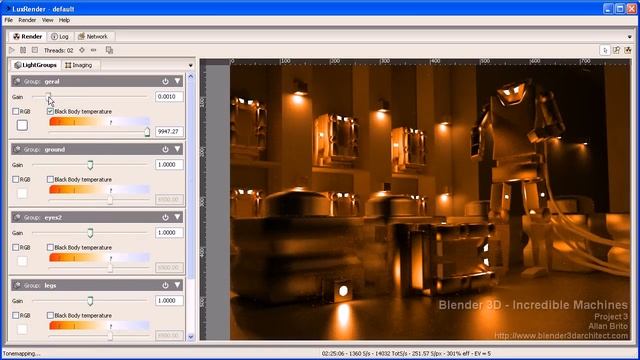Enable RGB checkbox in geral group
The image size is (640, 360).
[16, 111]
